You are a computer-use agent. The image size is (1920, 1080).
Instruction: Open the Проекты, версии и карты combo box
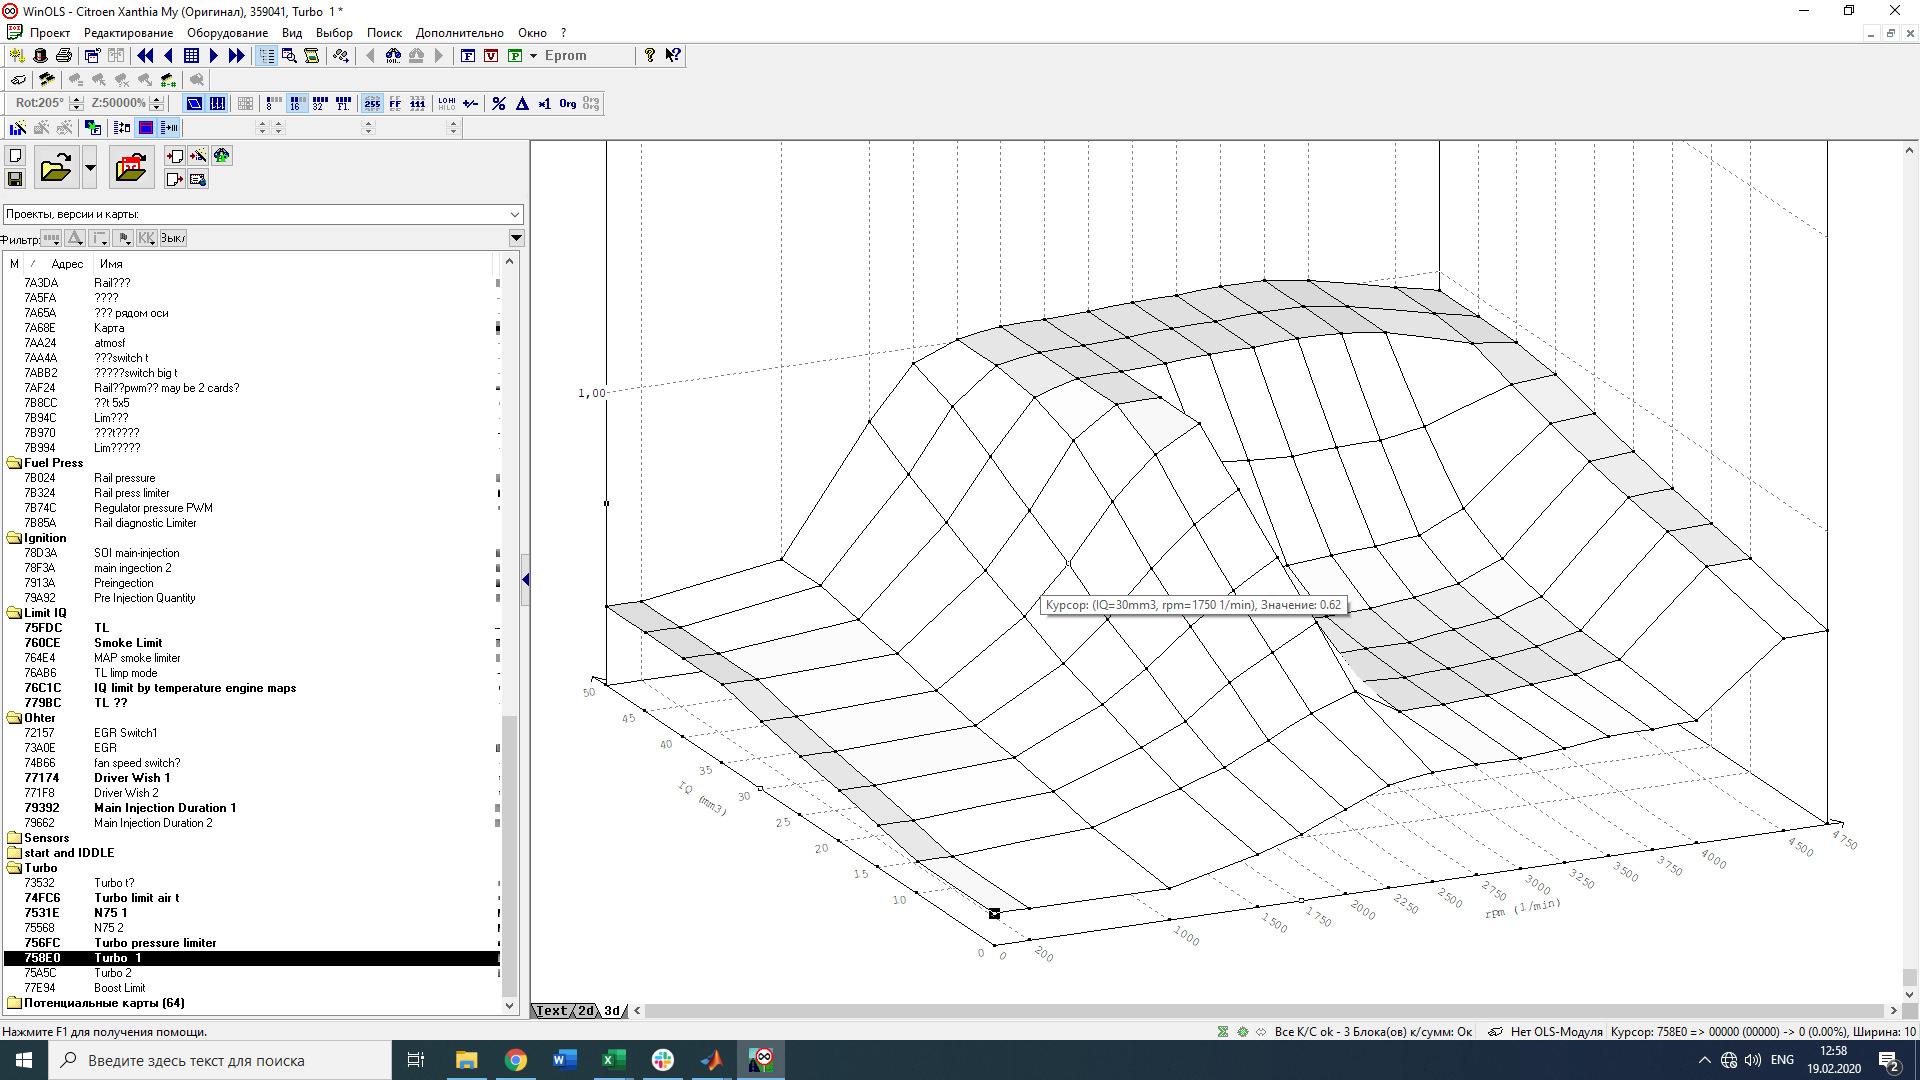pos(263,214)
